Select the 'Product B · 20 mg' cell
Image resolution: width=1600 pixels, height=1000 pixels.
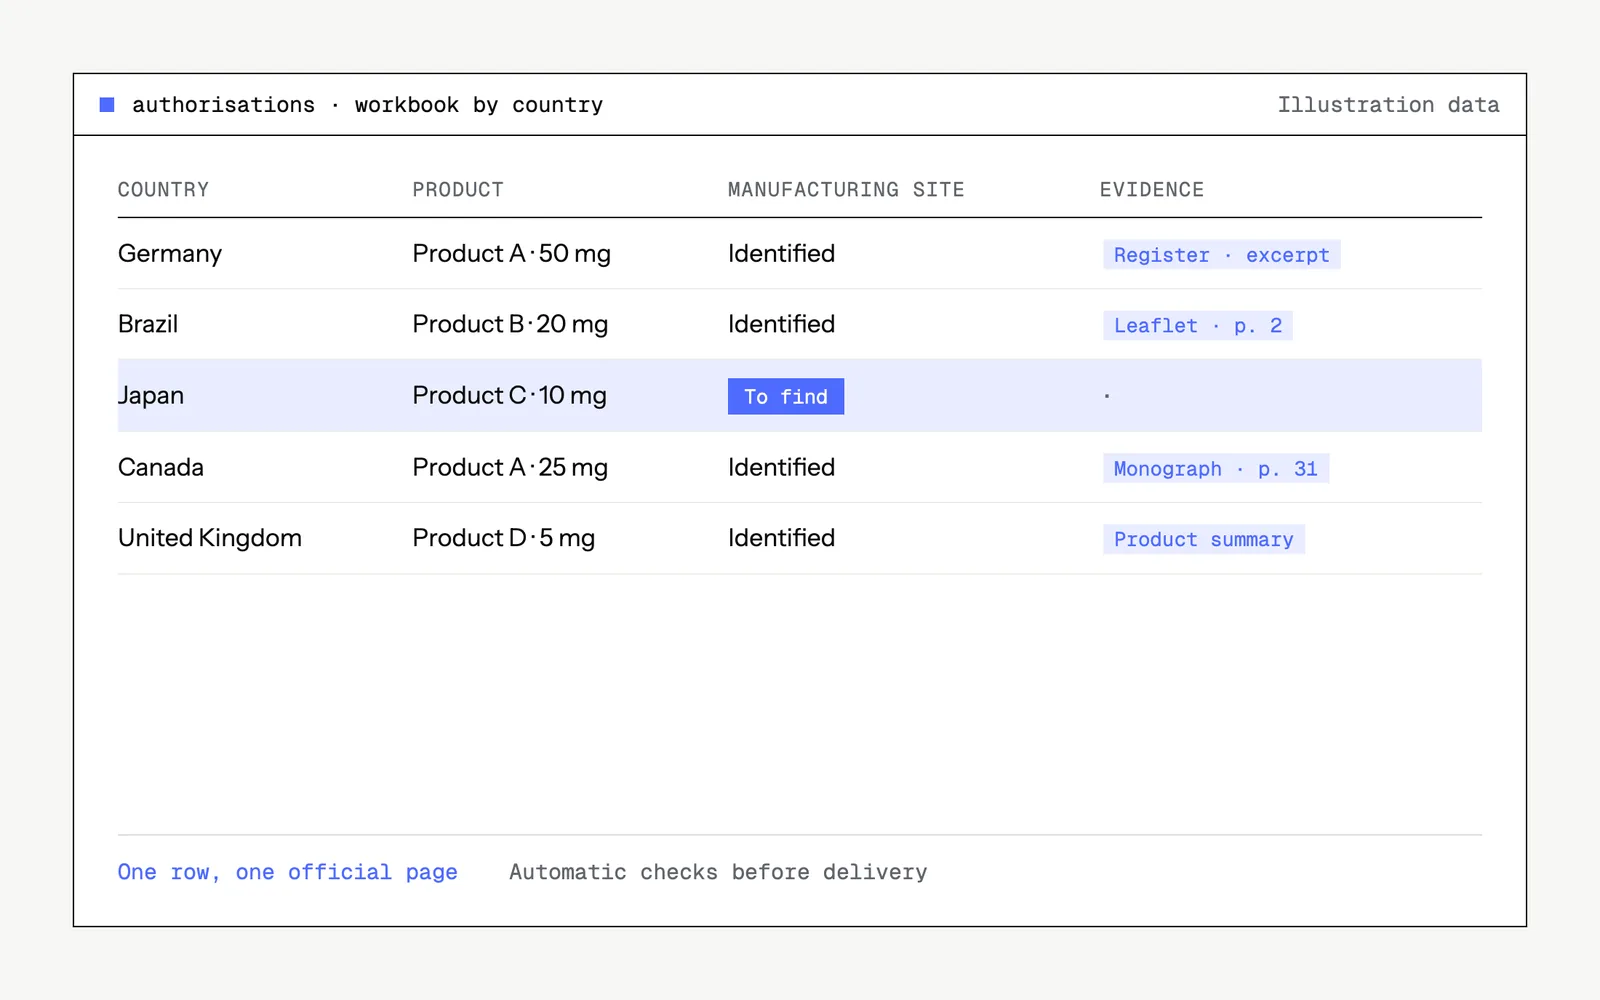pyautogui.click(x=510, y=324)
